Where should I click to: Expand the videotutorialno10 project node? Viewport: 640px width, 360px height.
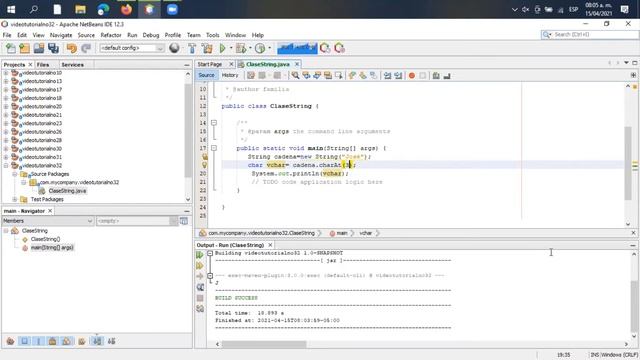click(6, 73)
